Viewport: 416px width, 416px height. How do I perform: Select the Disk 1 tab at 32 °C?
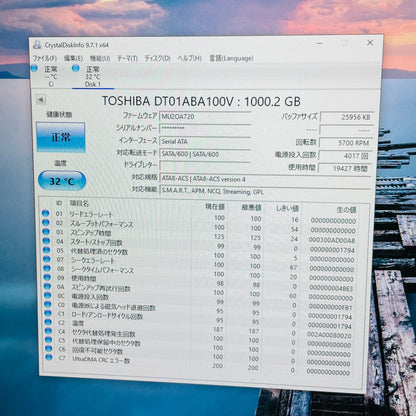pyautogui.click(x=93, y=77)
